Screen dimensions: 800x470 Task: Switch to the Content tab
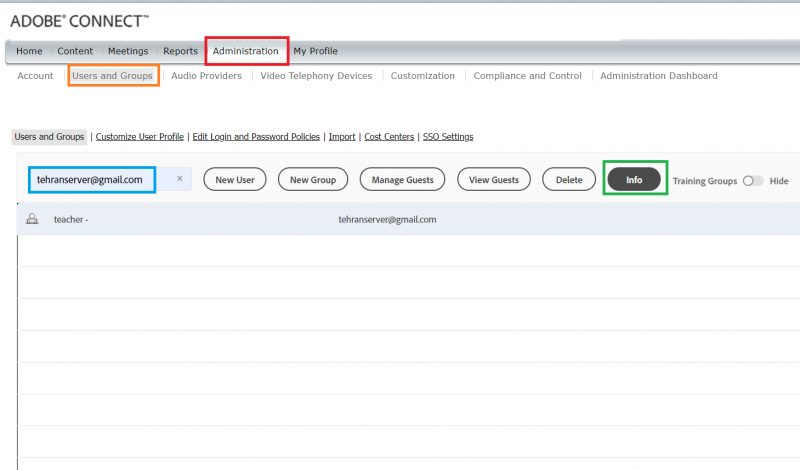tap(75, 51)
